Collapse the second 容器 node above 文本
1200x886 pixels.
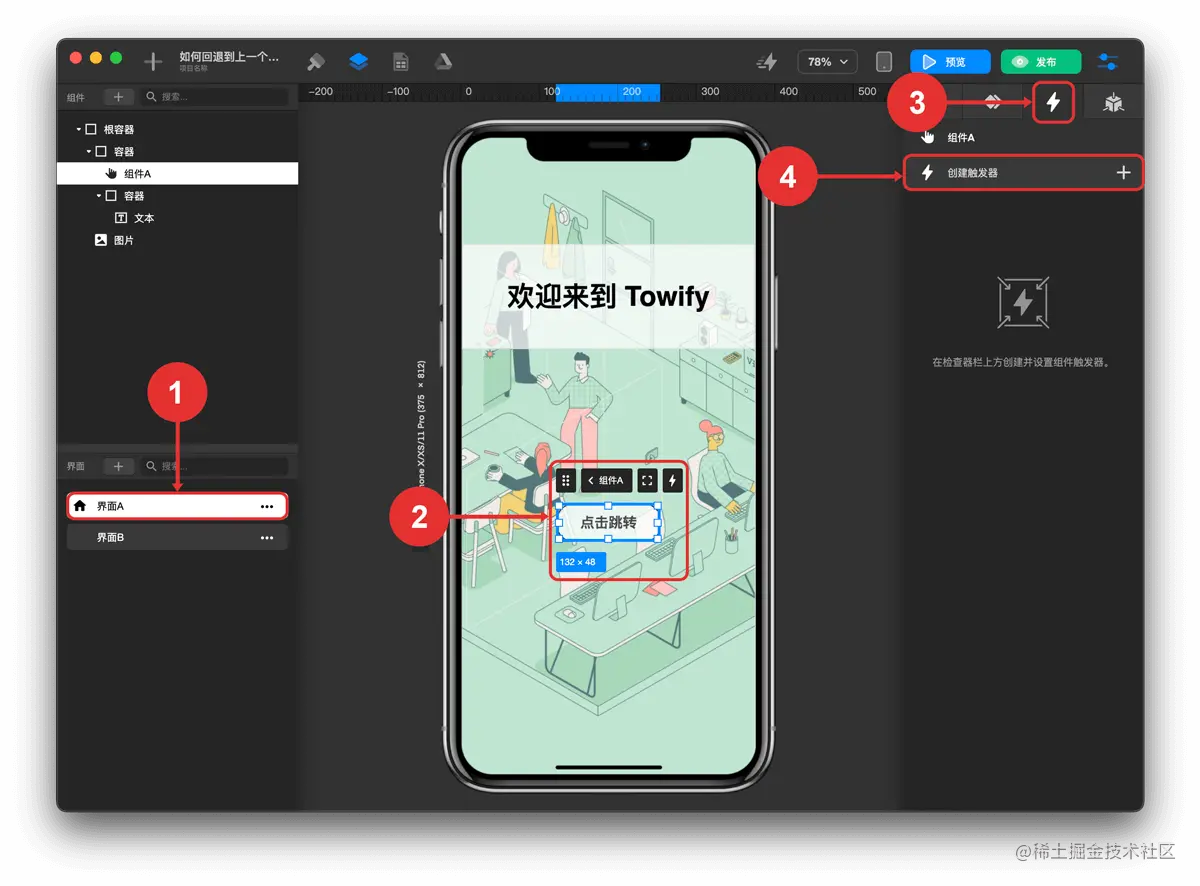click(x=99, y=196)
